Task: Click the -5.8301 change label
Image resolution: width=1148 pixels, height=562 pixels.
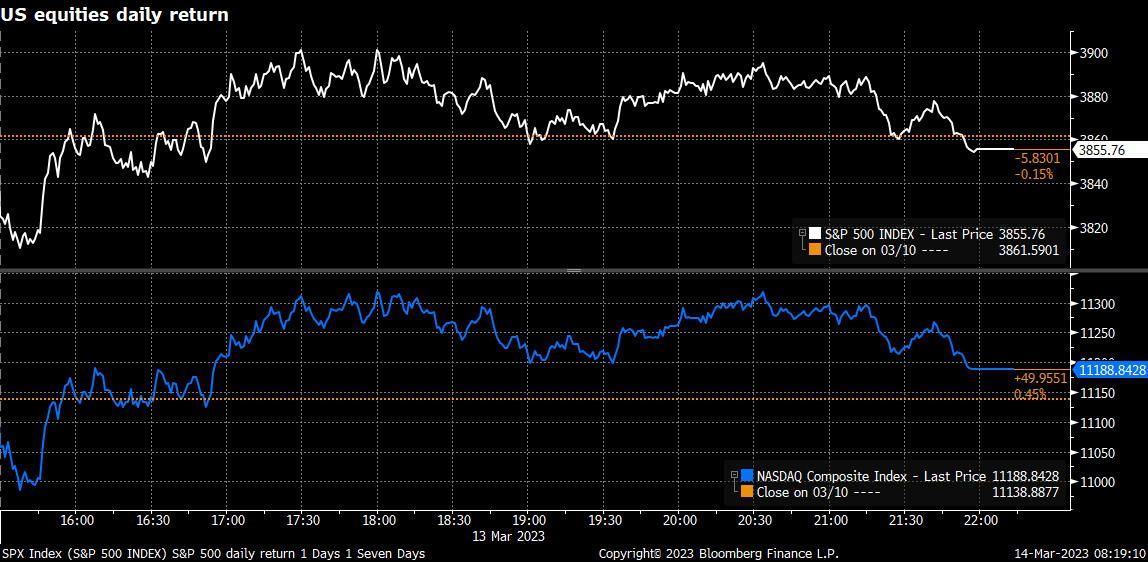Action: tap(1036, 158)
